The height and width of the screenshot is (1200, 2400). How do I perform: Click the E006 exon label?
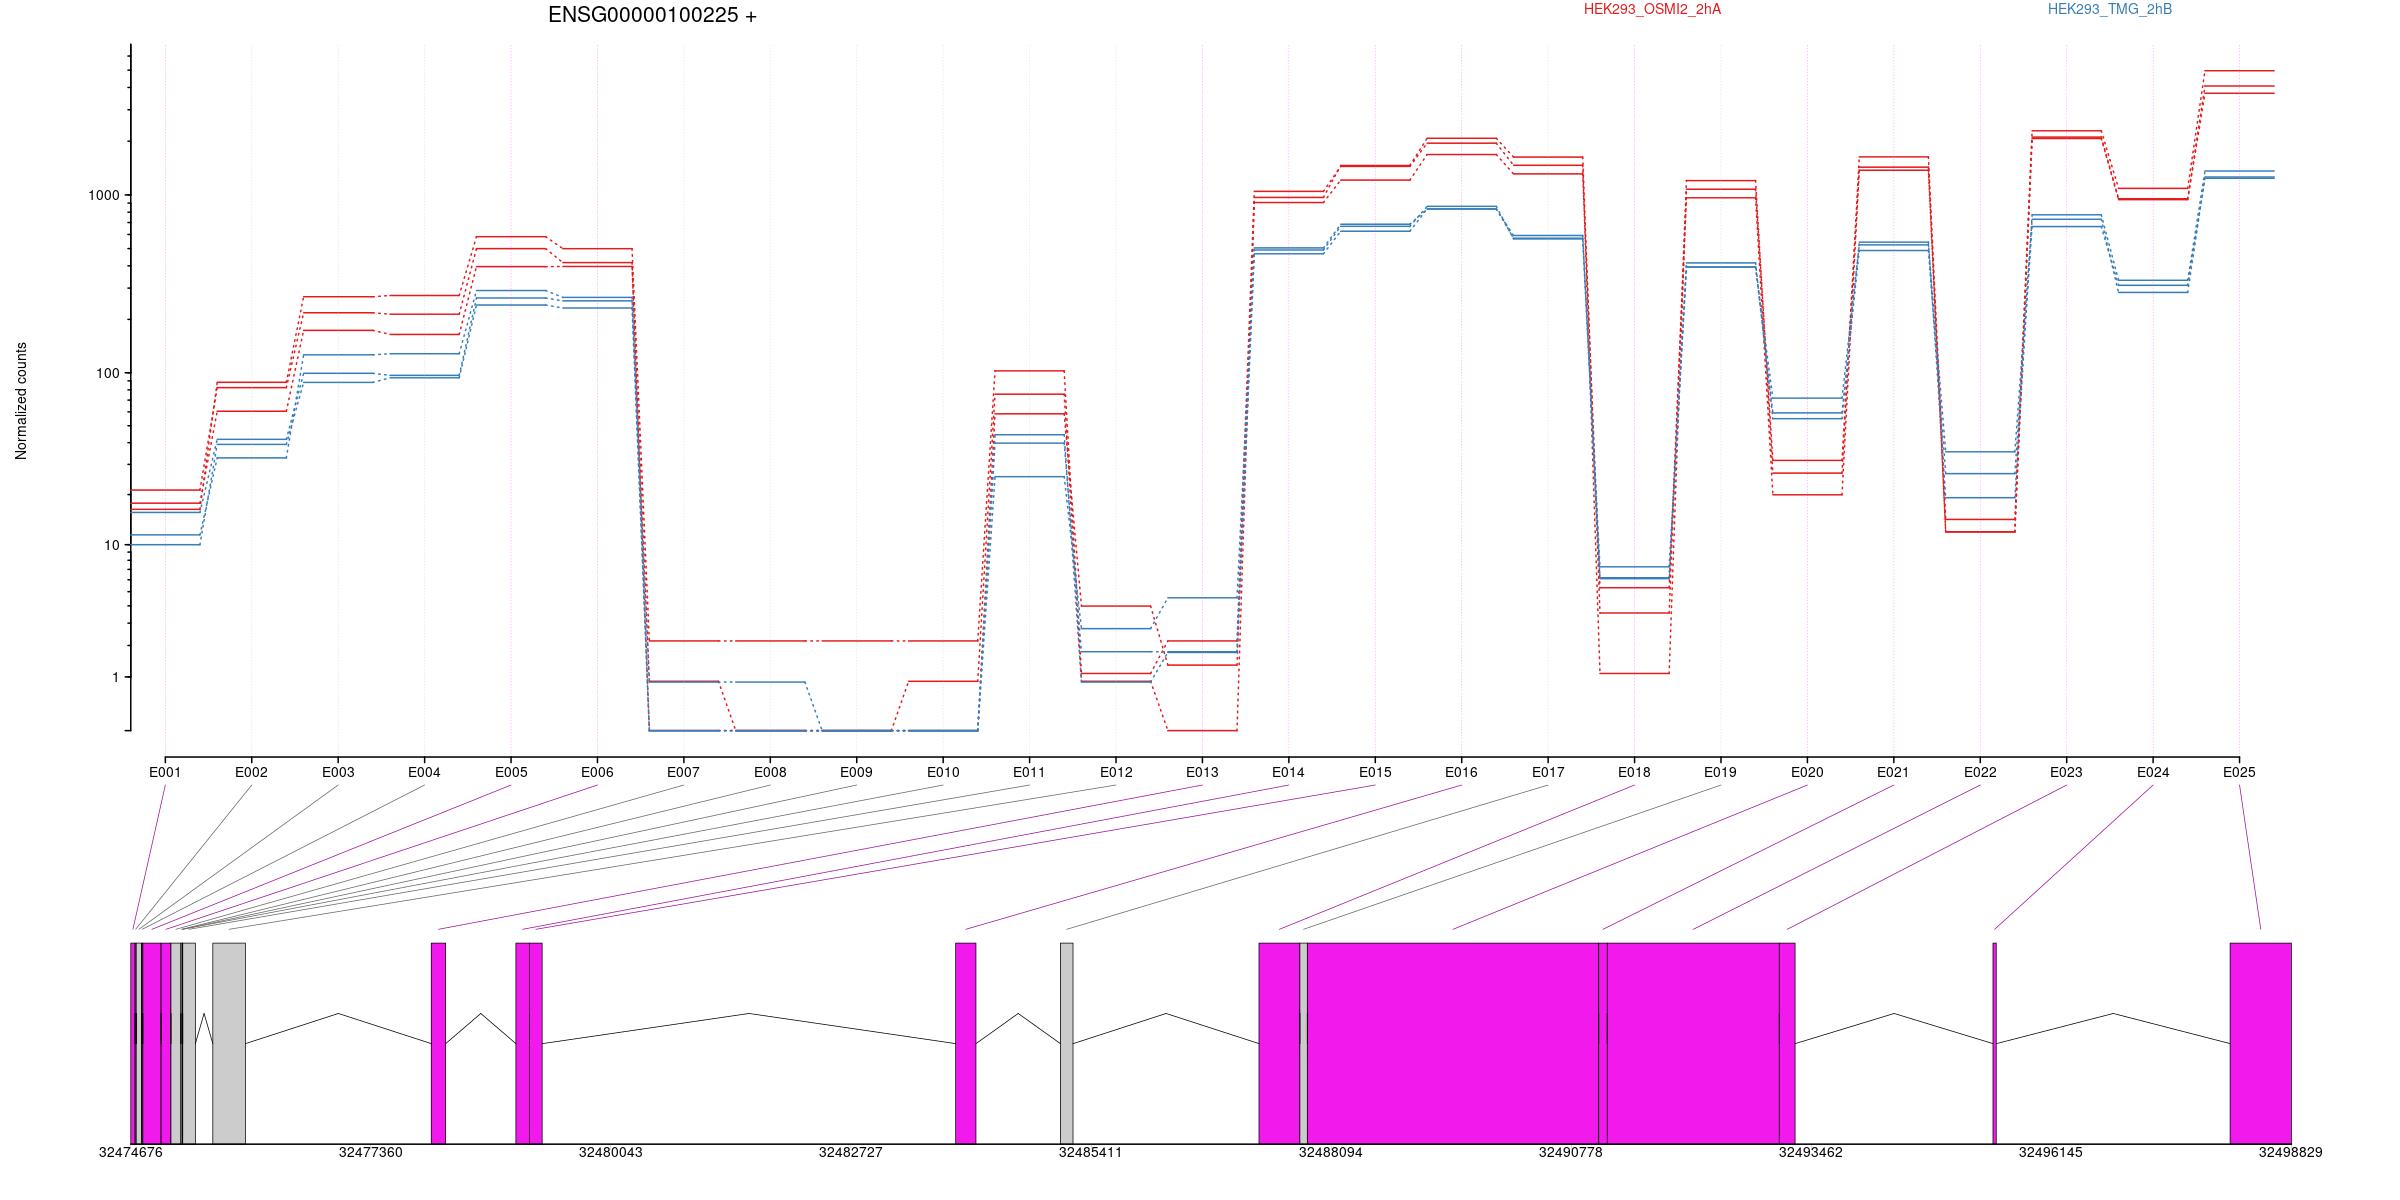point(597,772)
